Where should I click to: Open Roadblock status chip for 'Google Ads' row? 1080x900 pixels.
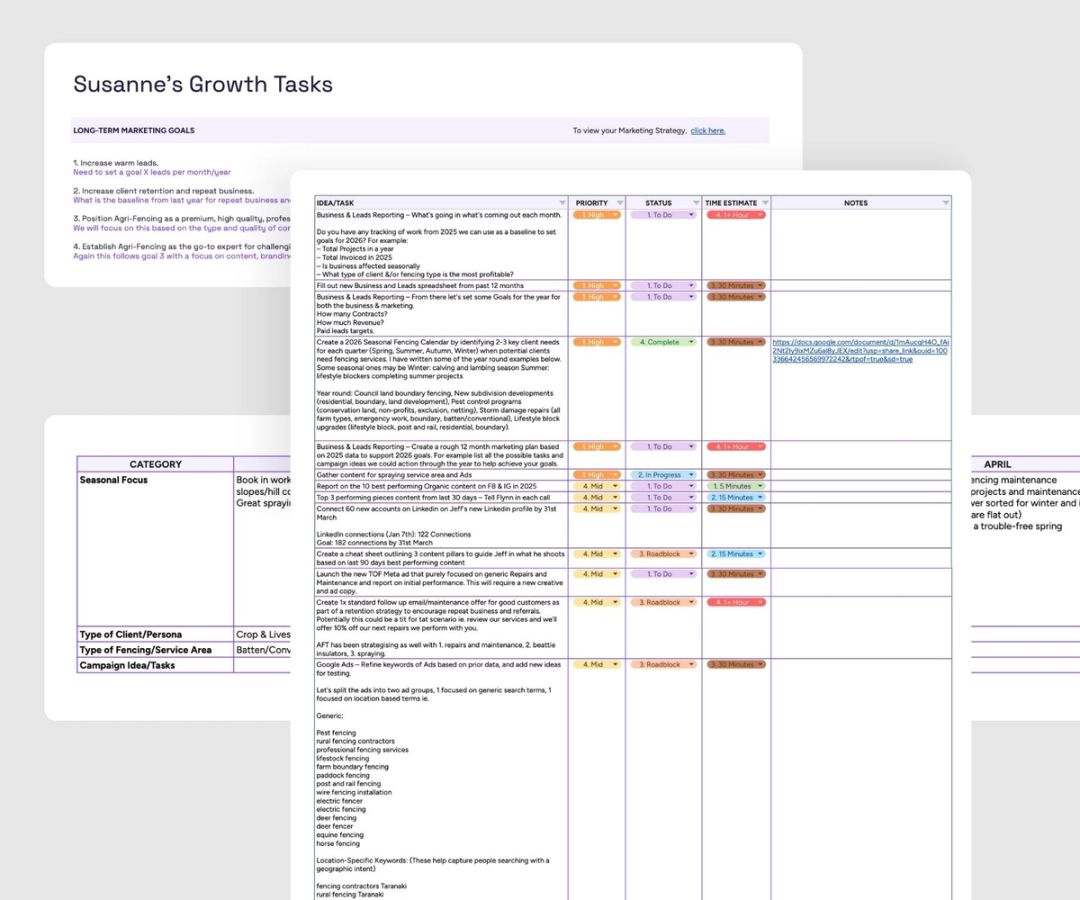(x=663, y=664)
